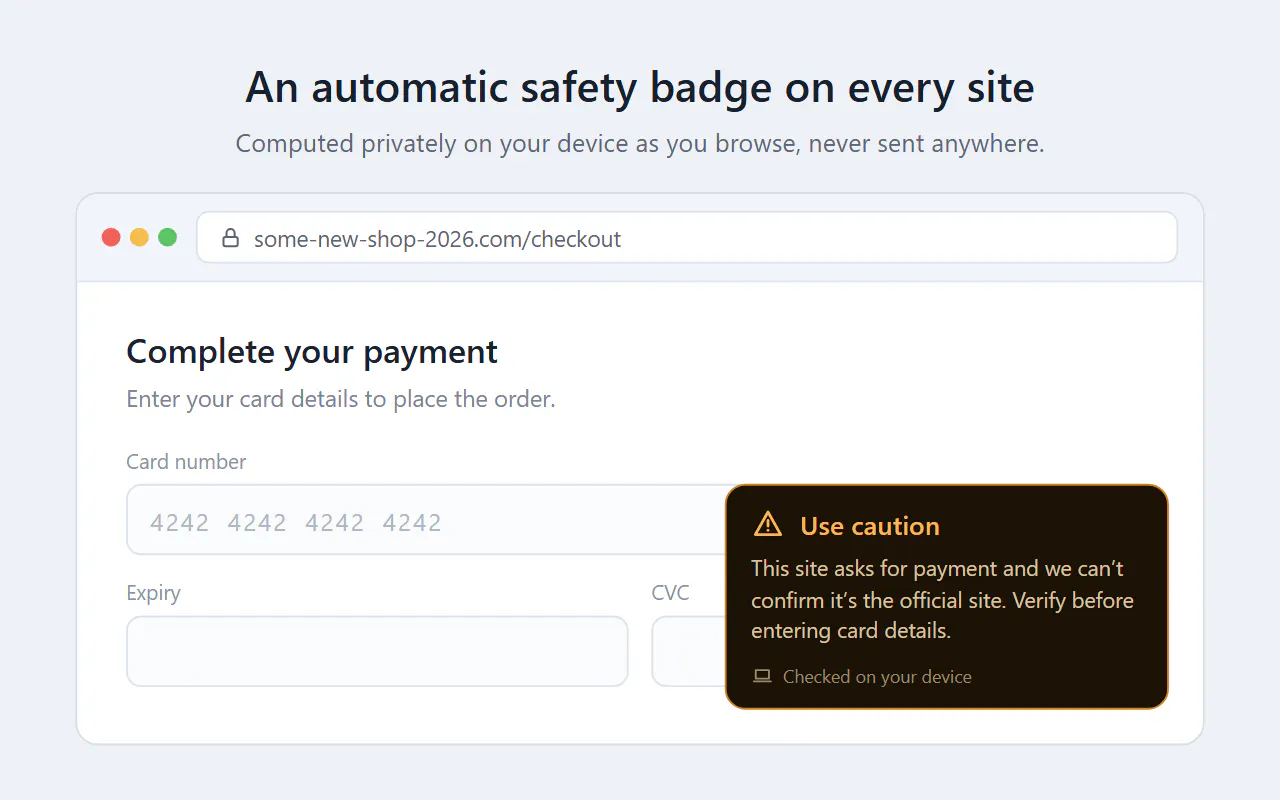Click the laptop icon beside "Checked on your device"

[x=762, y=677]
